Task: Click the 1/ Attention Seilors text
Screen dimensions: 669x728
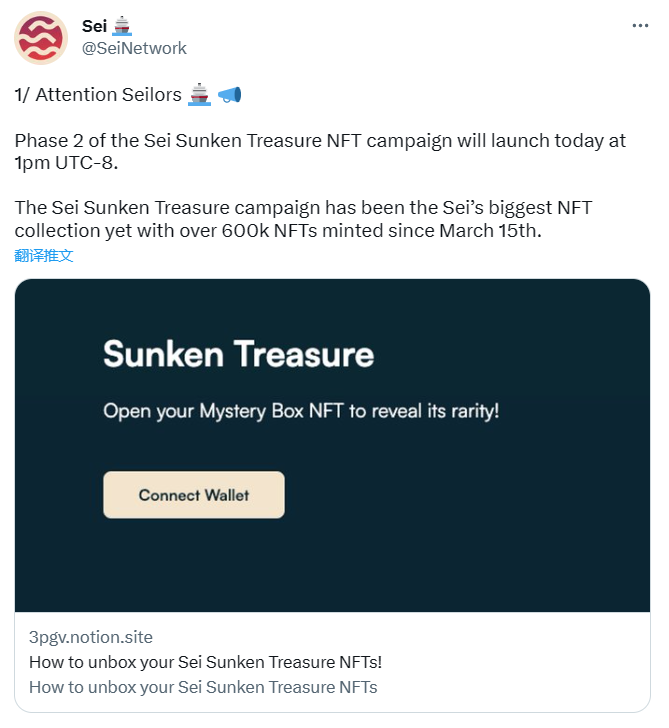Action: 98,95
